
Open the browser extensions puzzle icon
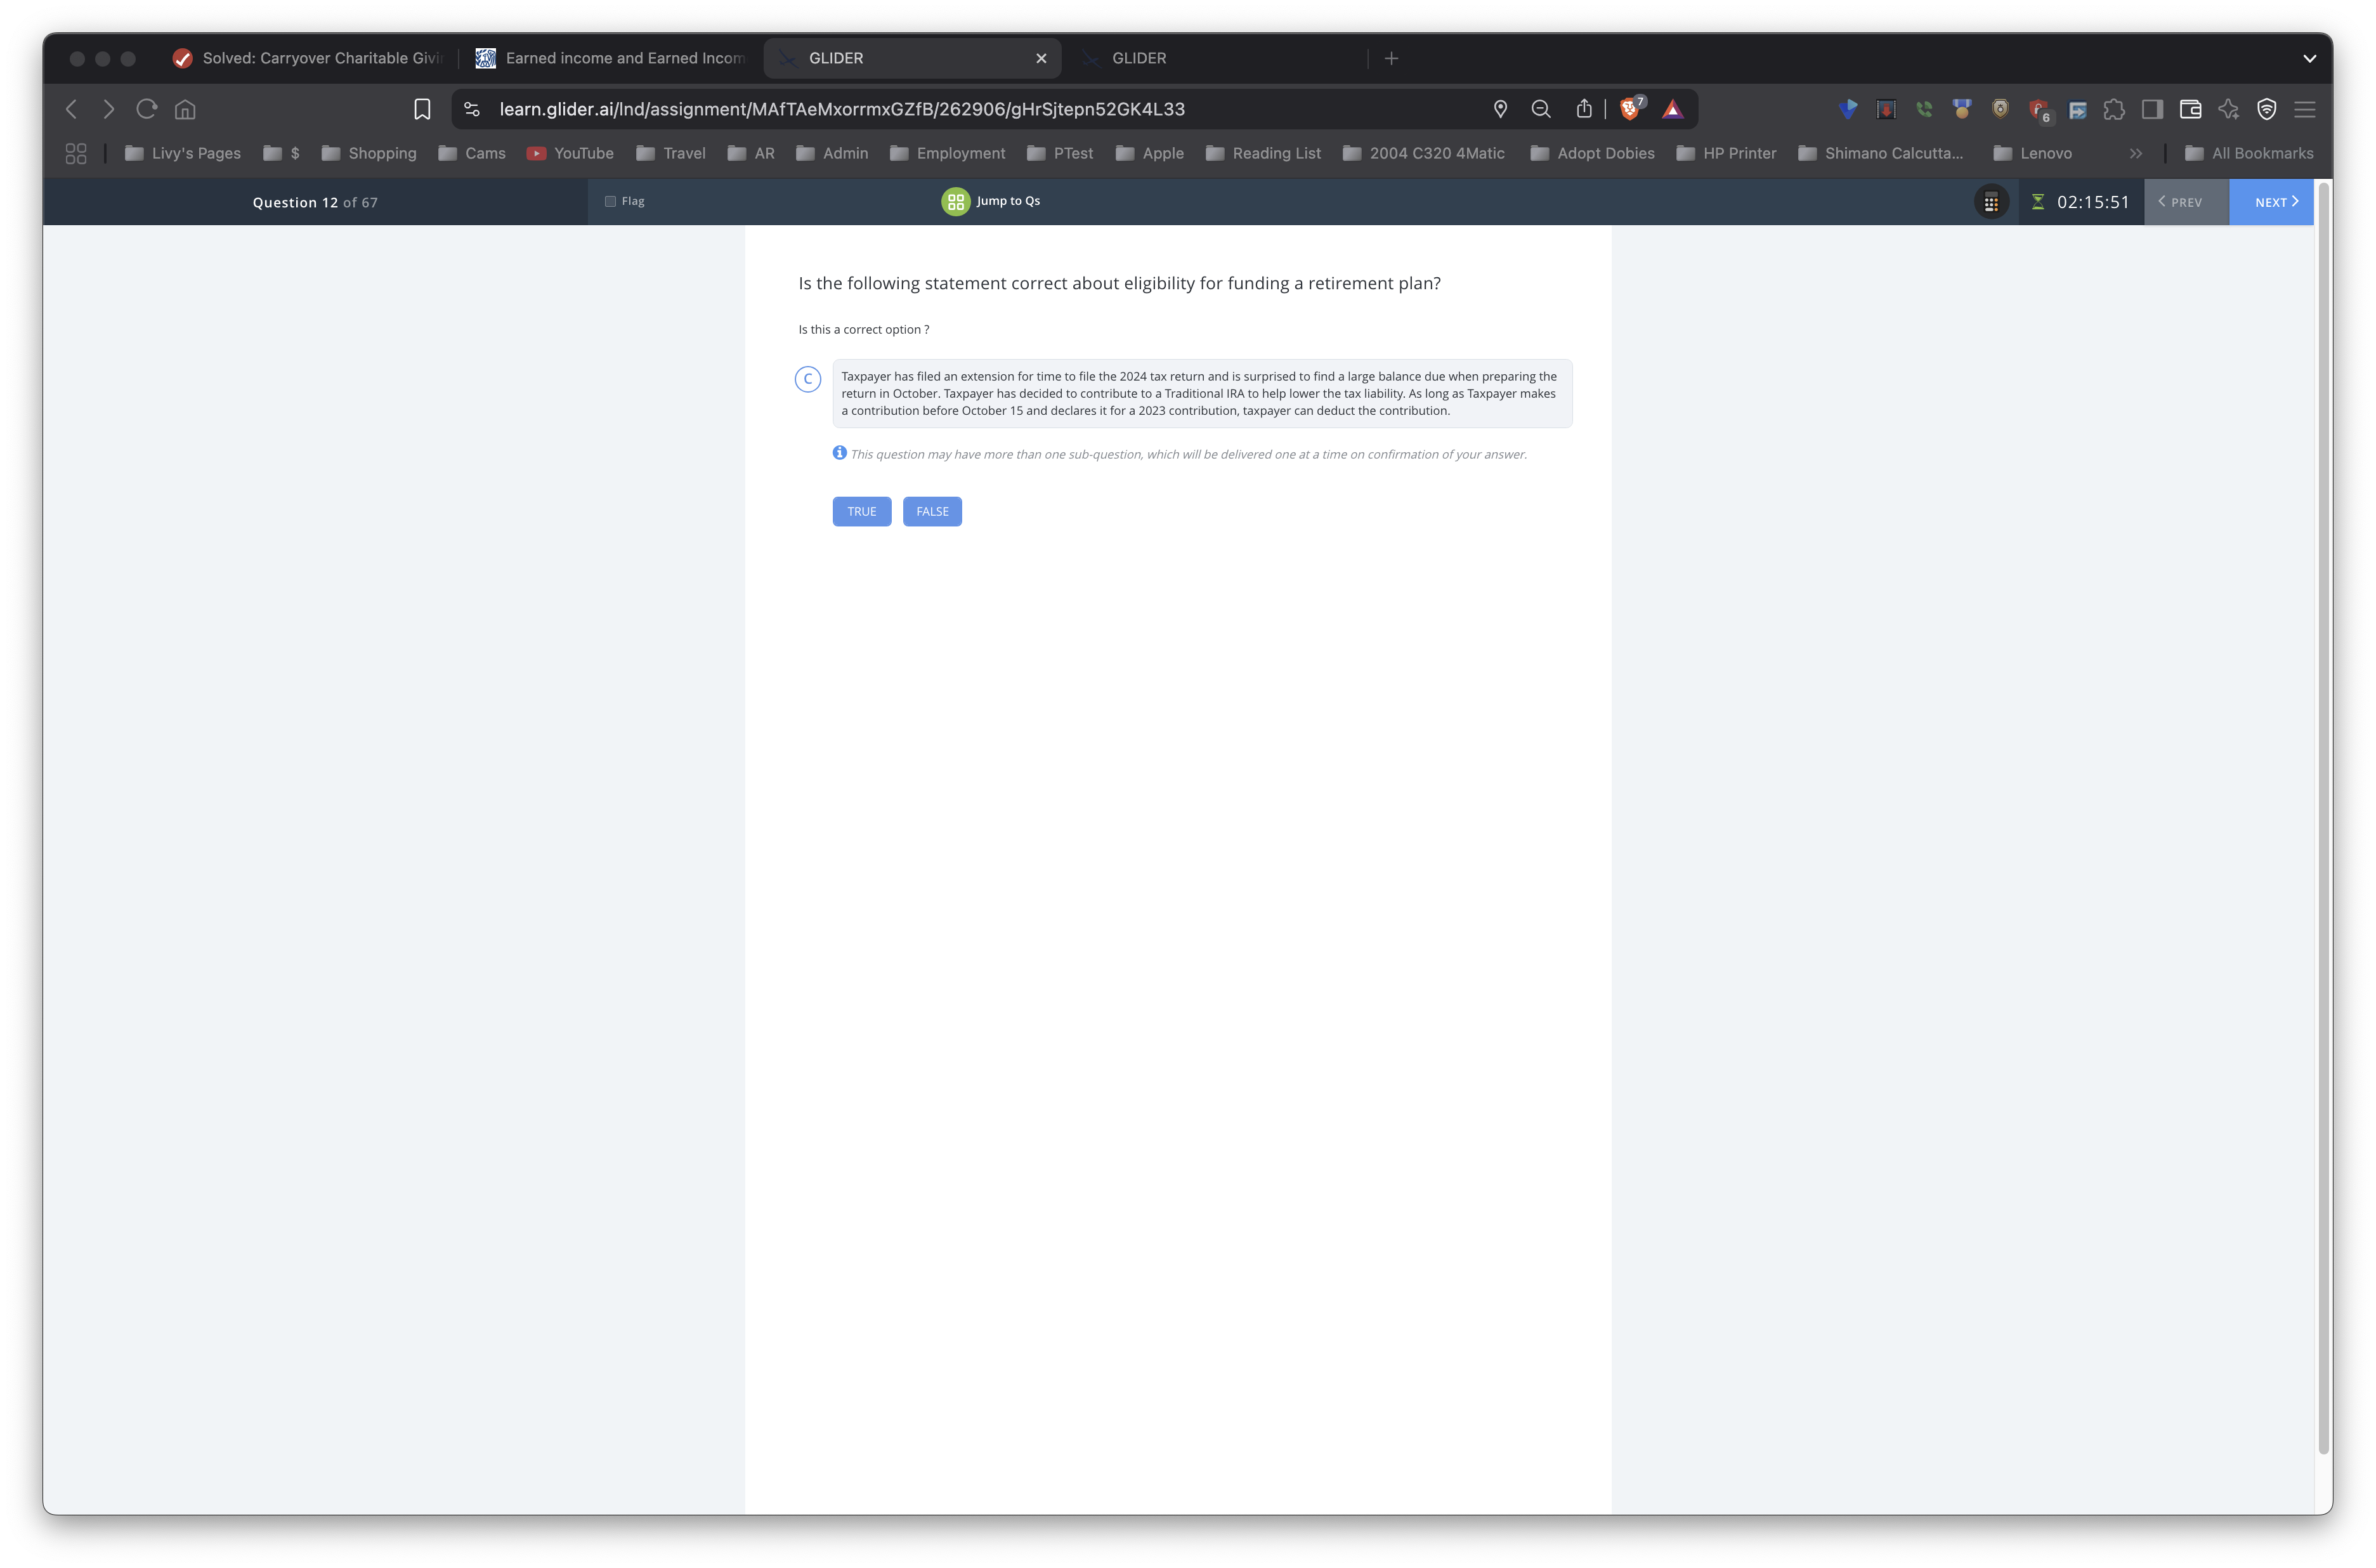2114,109
